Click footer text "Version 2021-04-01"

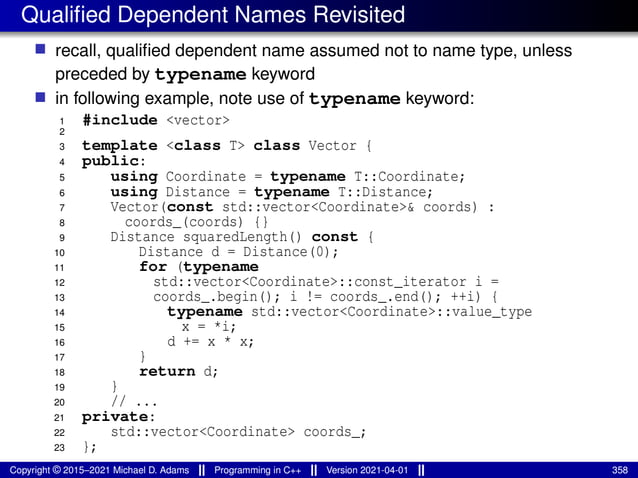(x=367, y=470)
